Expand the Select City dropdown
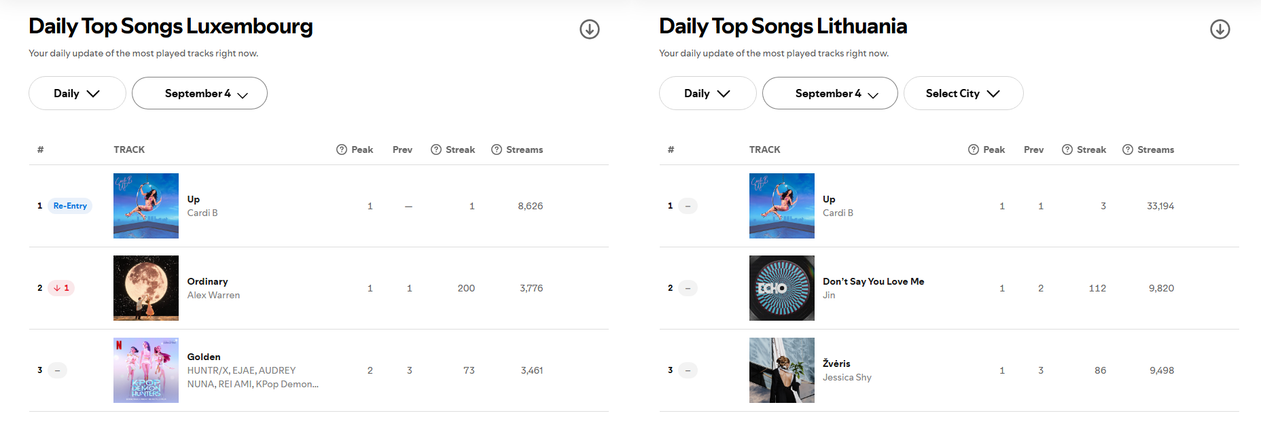Screen dimensions: 1280x424 [x=963, y=93]
